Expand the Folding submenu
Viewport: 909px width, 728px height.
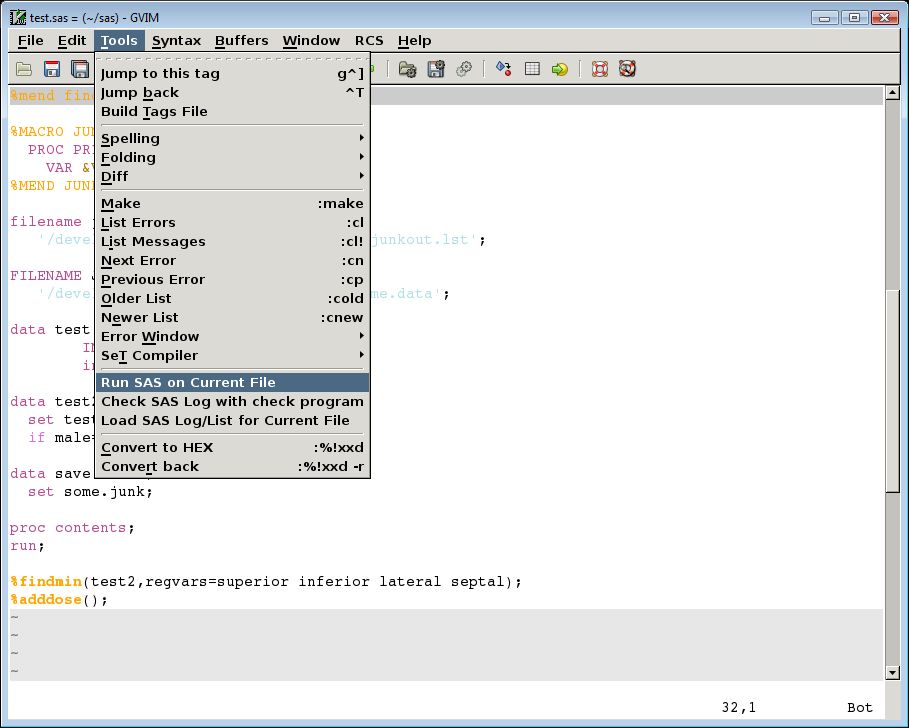[x=232, y=158]
